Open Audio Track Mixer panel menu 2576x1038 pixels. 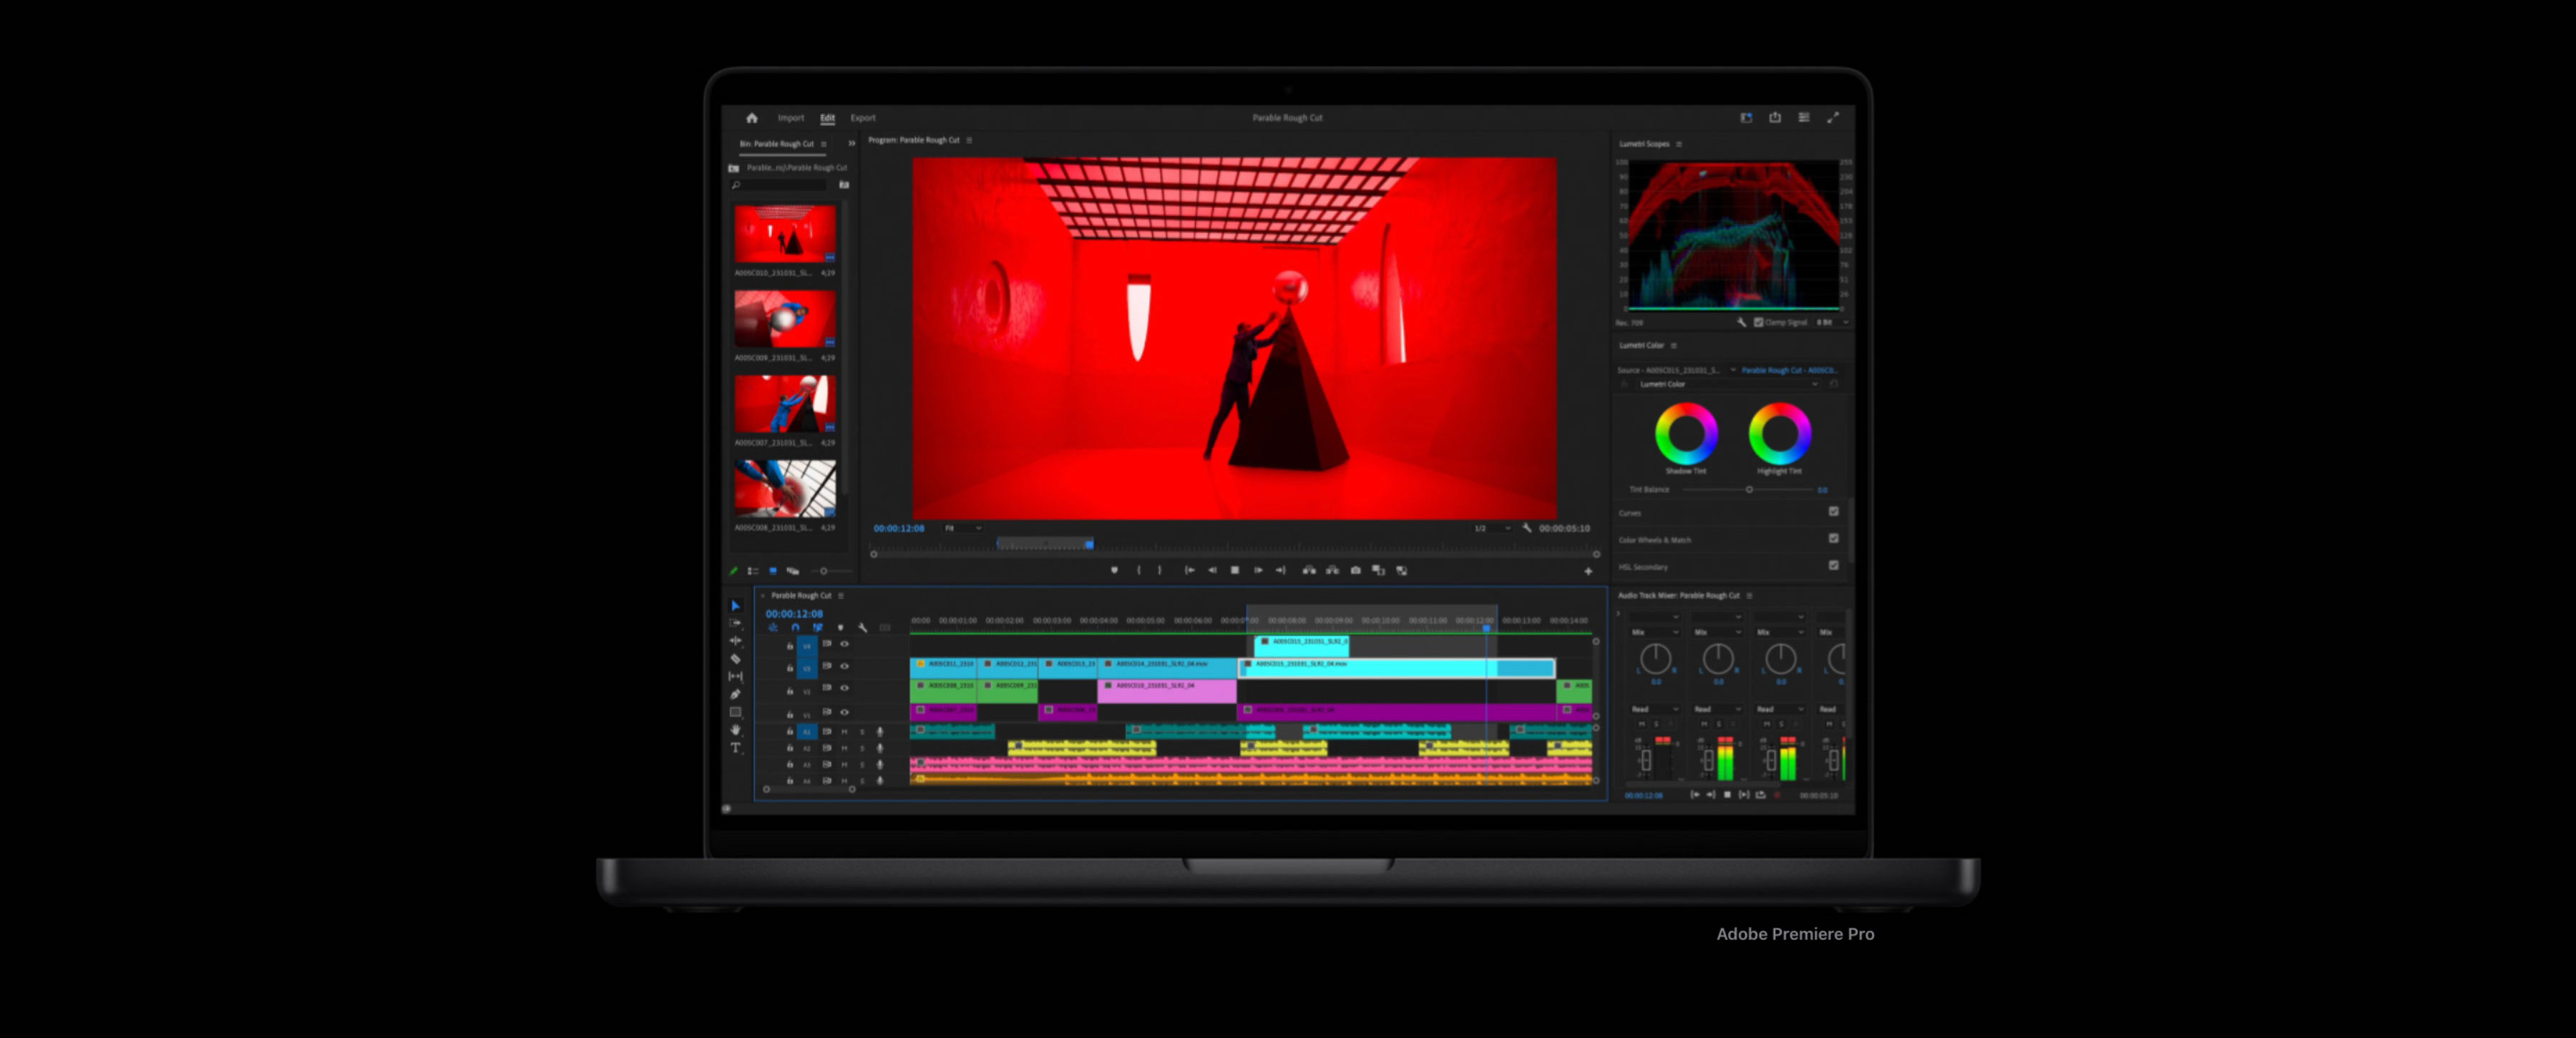[x=1749, y=596]
